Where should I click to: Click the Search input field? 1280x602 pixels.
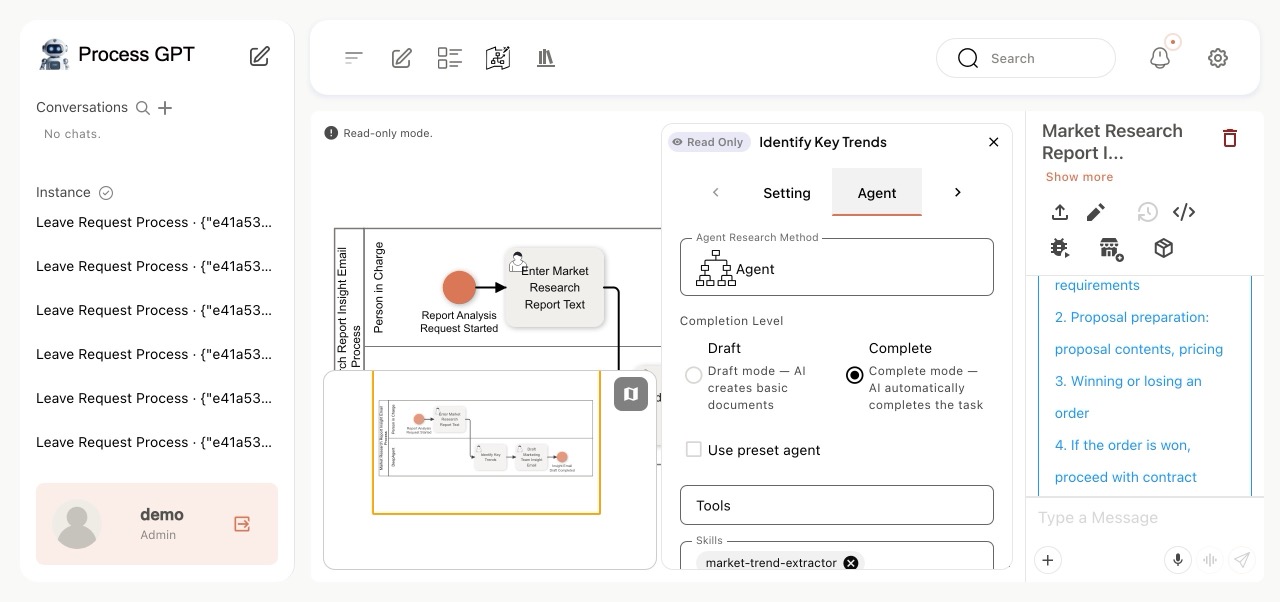[x=1026, y=58]
